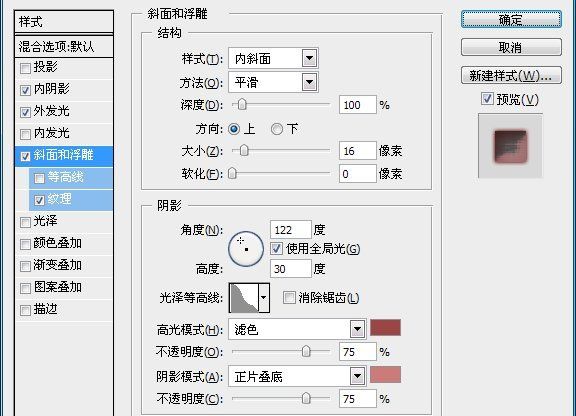This screenshot has height=416, width=576.
Task: Click the 大小 size slider handle
Action: [x=244, y=150]
